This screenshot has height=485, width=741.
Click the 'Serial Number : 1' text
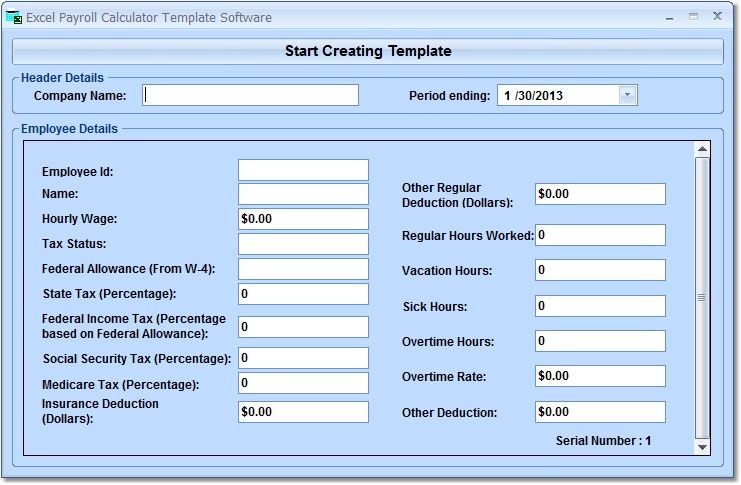[x=603, y=441]
